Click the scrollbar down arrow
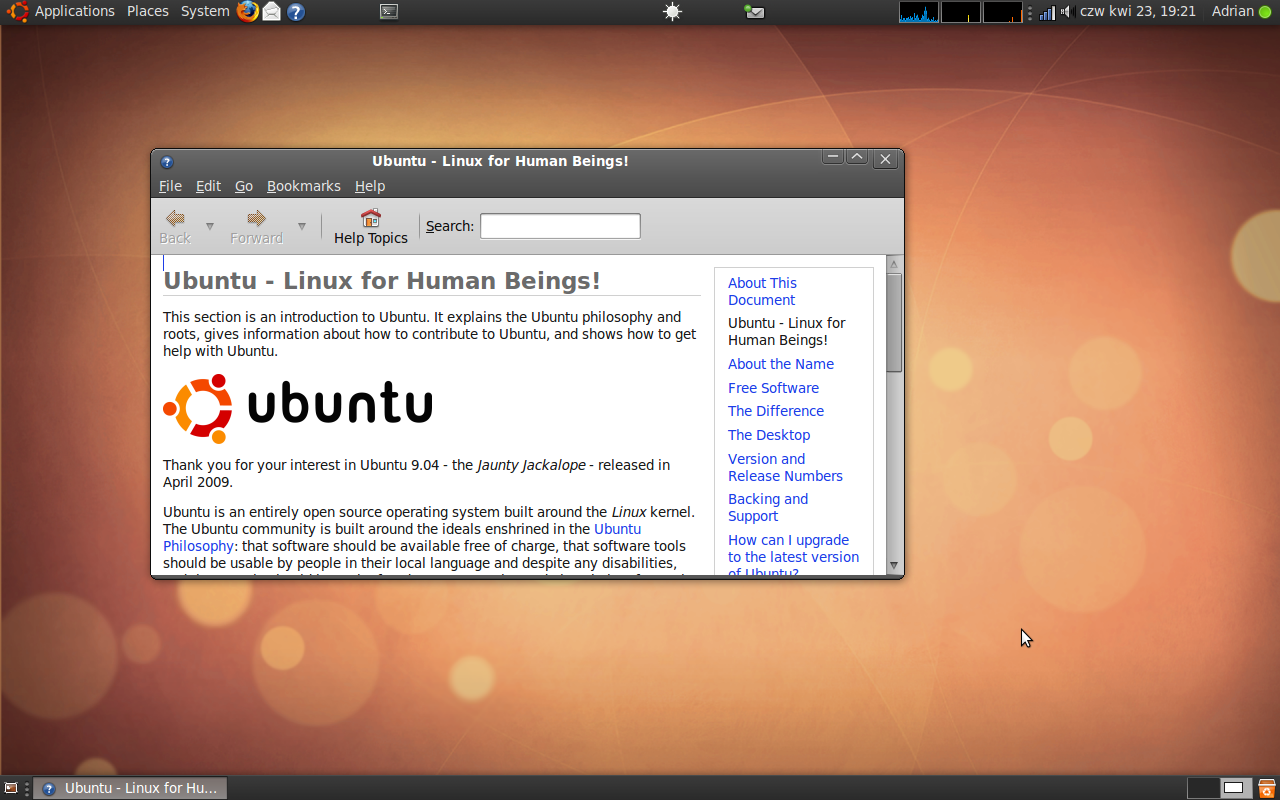The height and width of the screenshot is (800, 1280). point(894,566)
